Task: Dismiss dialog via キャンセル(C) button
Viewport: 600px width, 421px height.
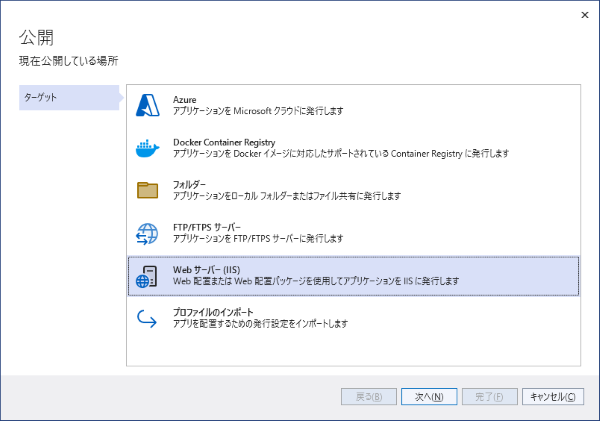Action: [553, 397]
